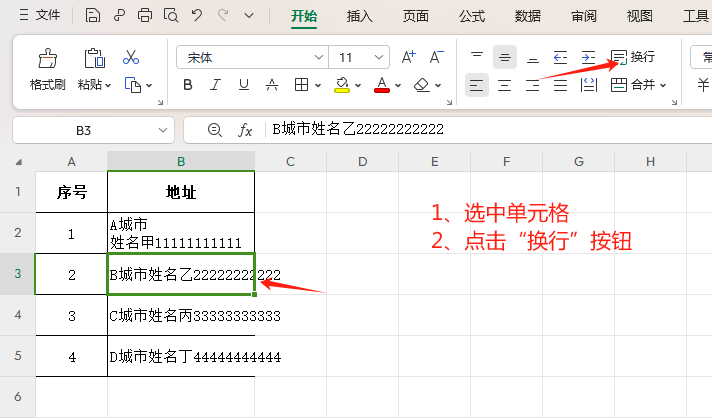
Task: Open Print Preview icon
Action: click(171, 15)
